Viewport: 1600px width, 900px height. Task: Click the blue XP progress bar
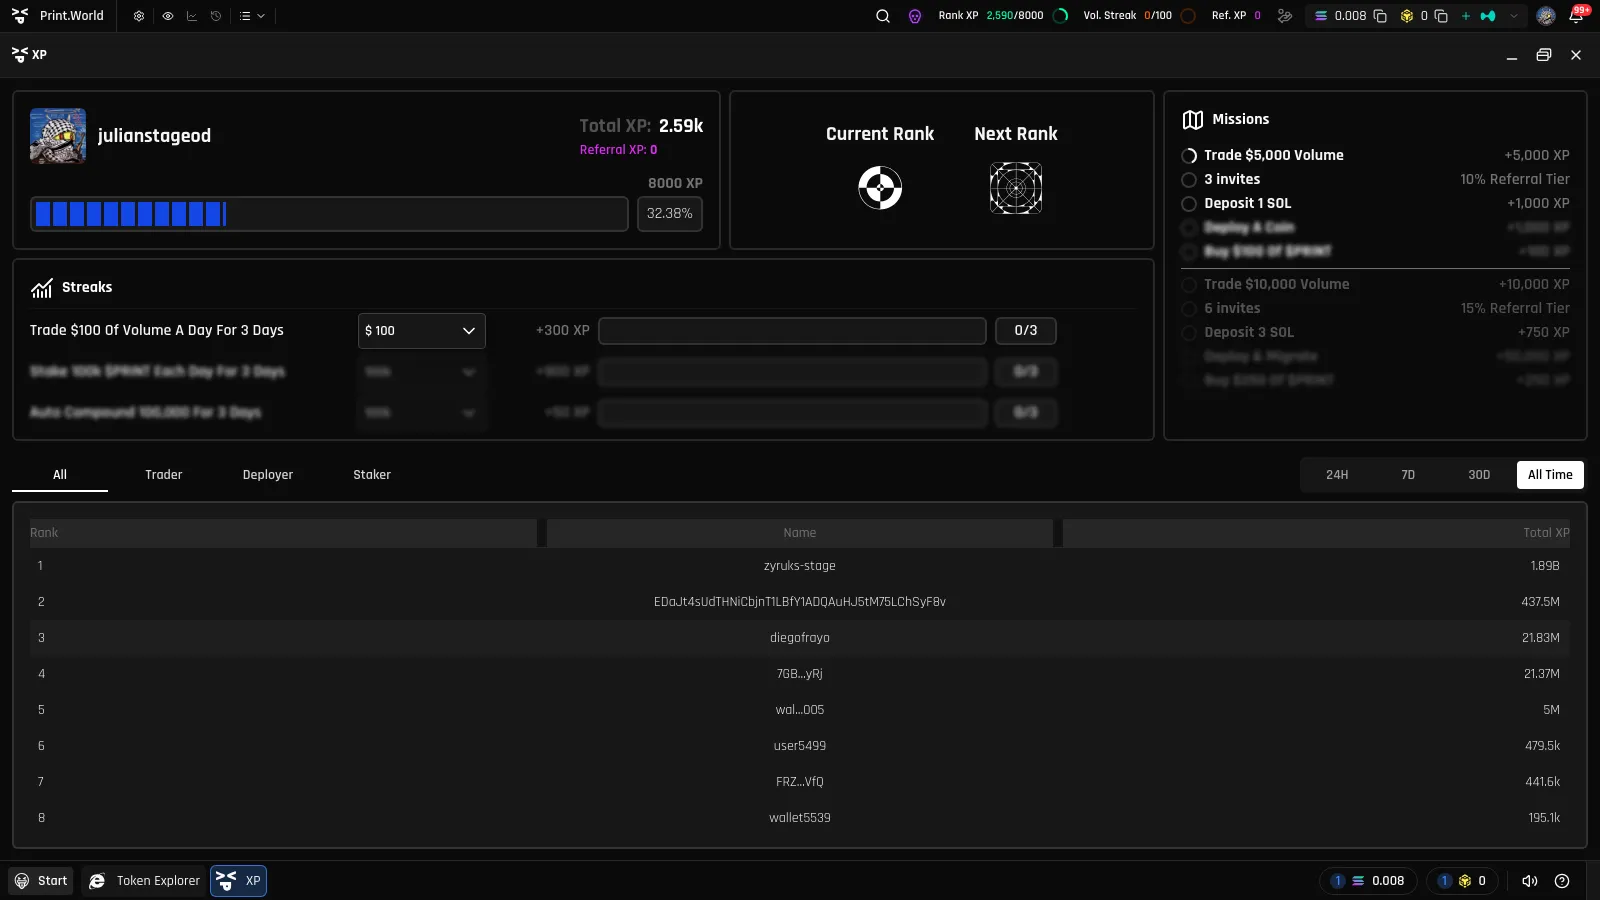(329, 214)
